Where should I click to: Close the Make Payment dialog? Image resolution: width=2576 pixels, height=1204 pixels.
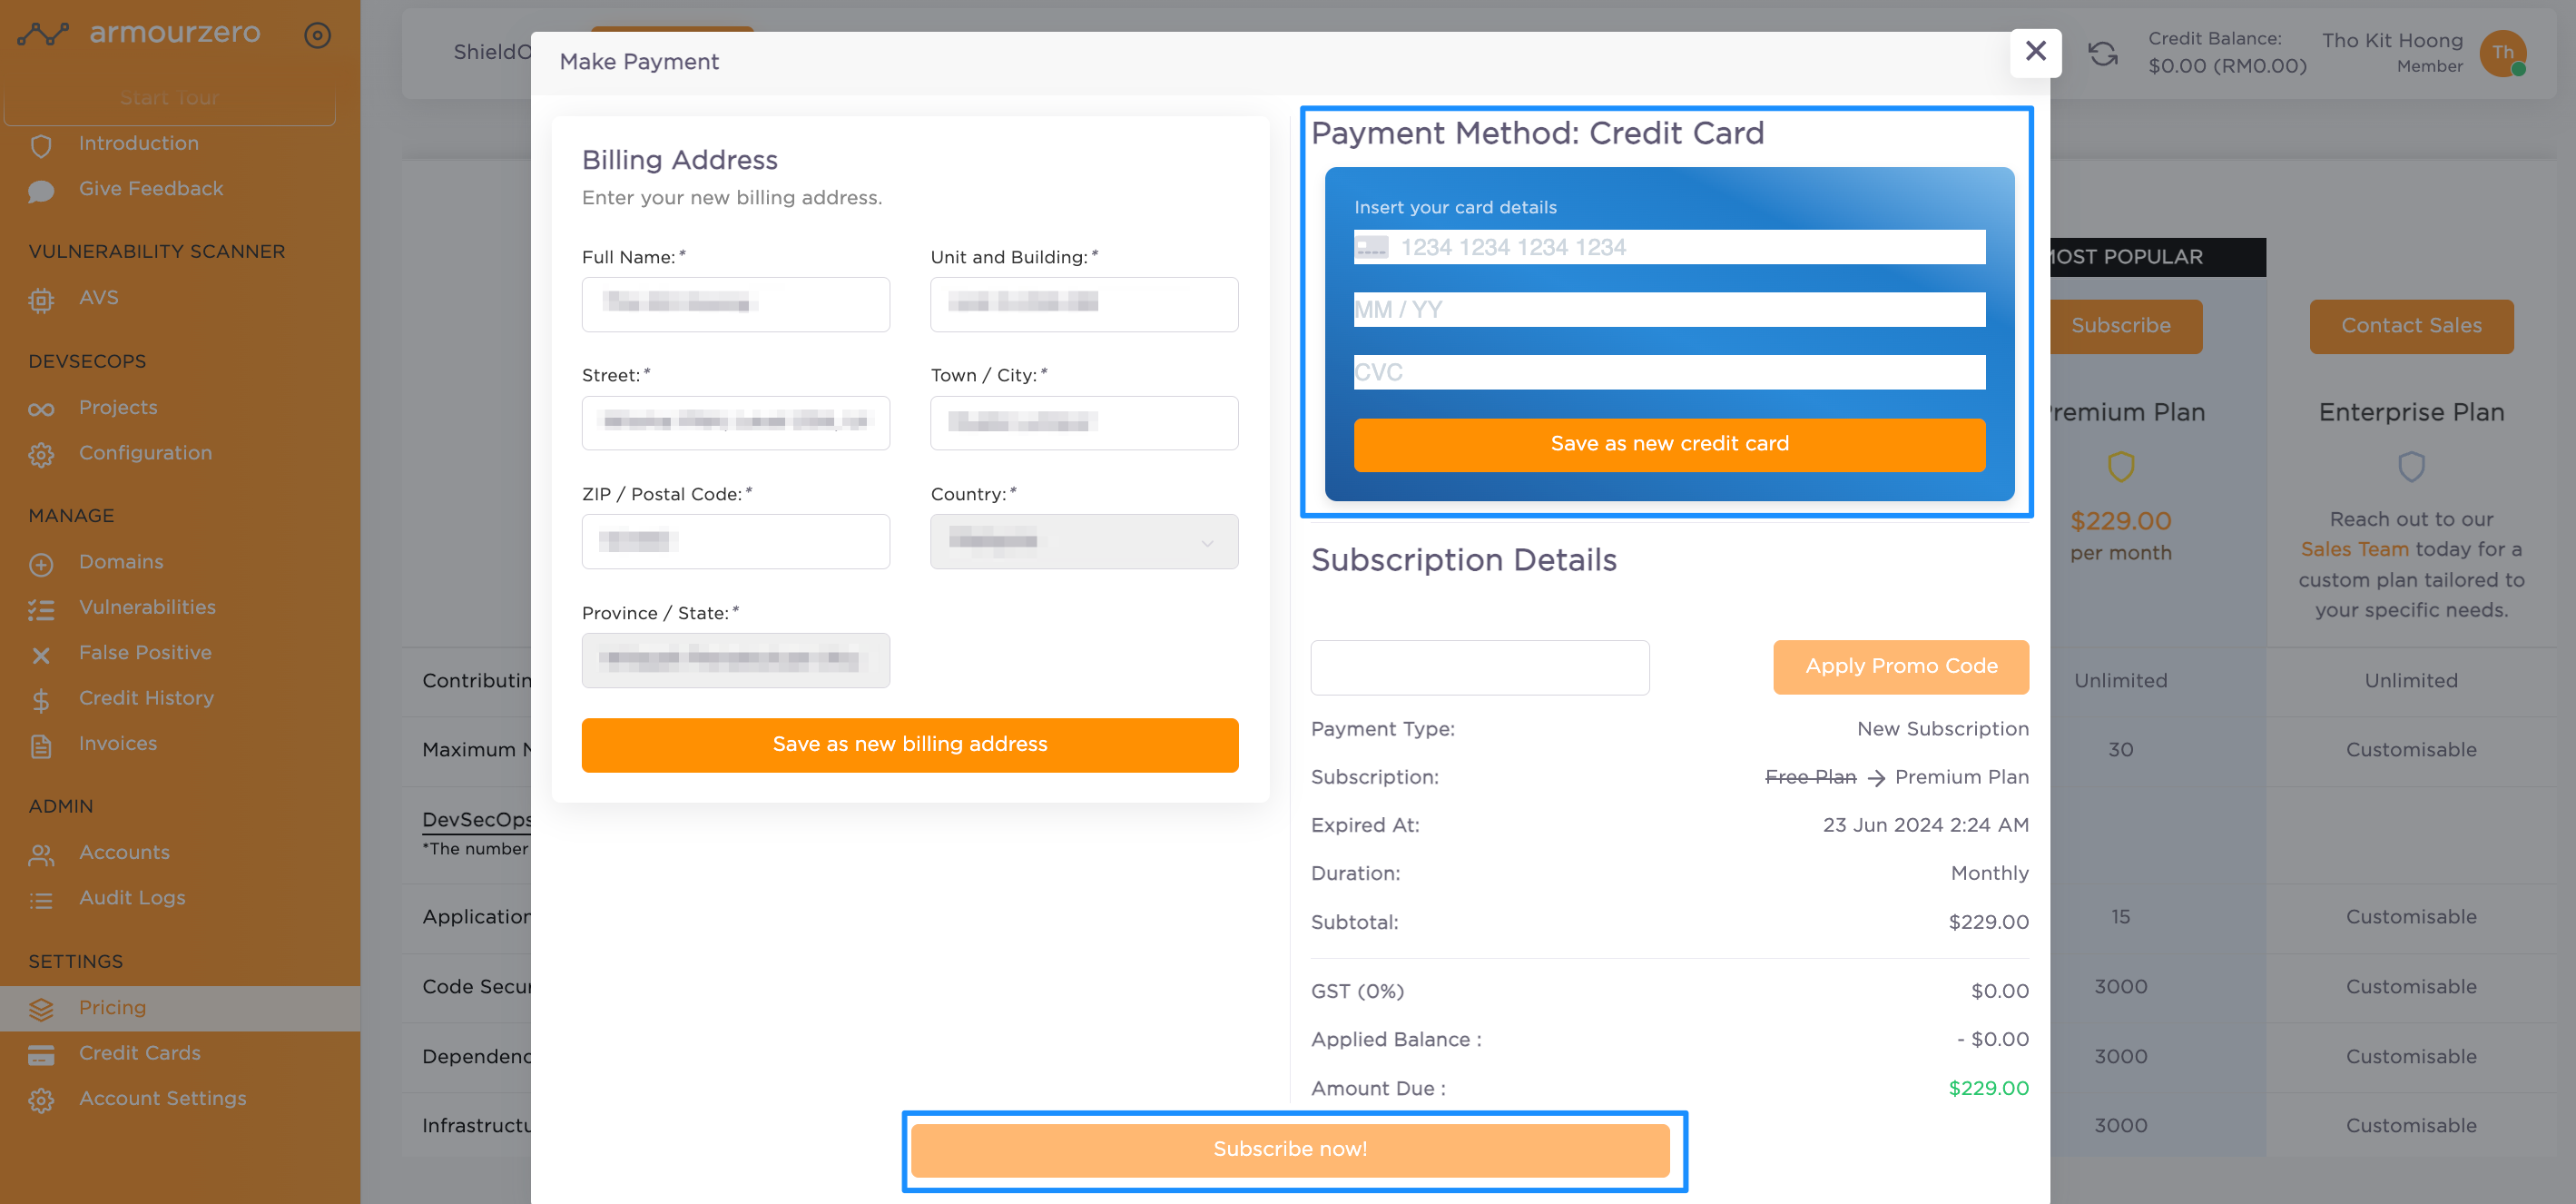tap(2035, 51)
